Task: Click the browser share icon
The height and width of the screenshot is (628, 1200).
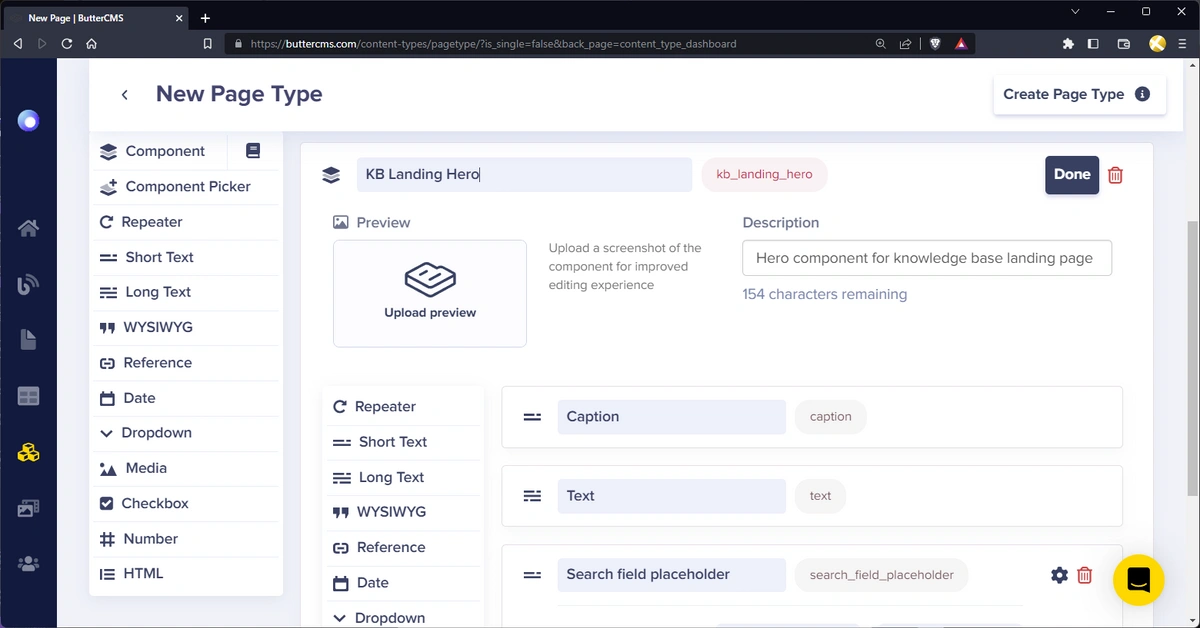Action: (905, 44)
